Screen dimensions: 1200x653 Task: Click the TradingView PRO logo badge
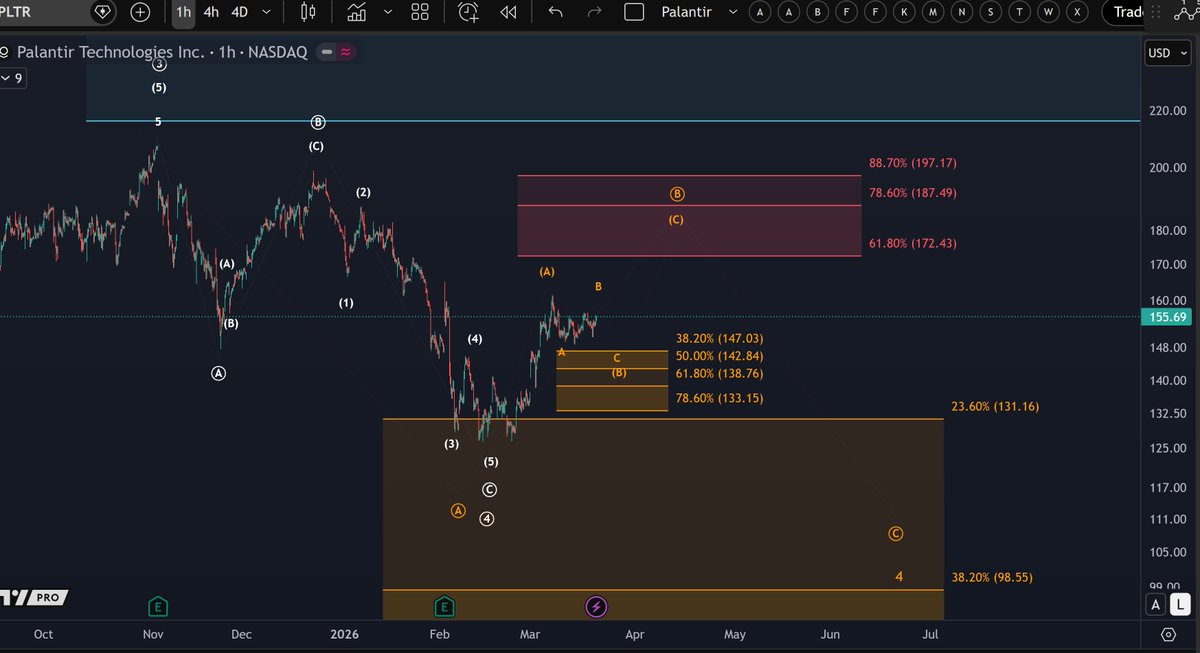pos(35,597)
